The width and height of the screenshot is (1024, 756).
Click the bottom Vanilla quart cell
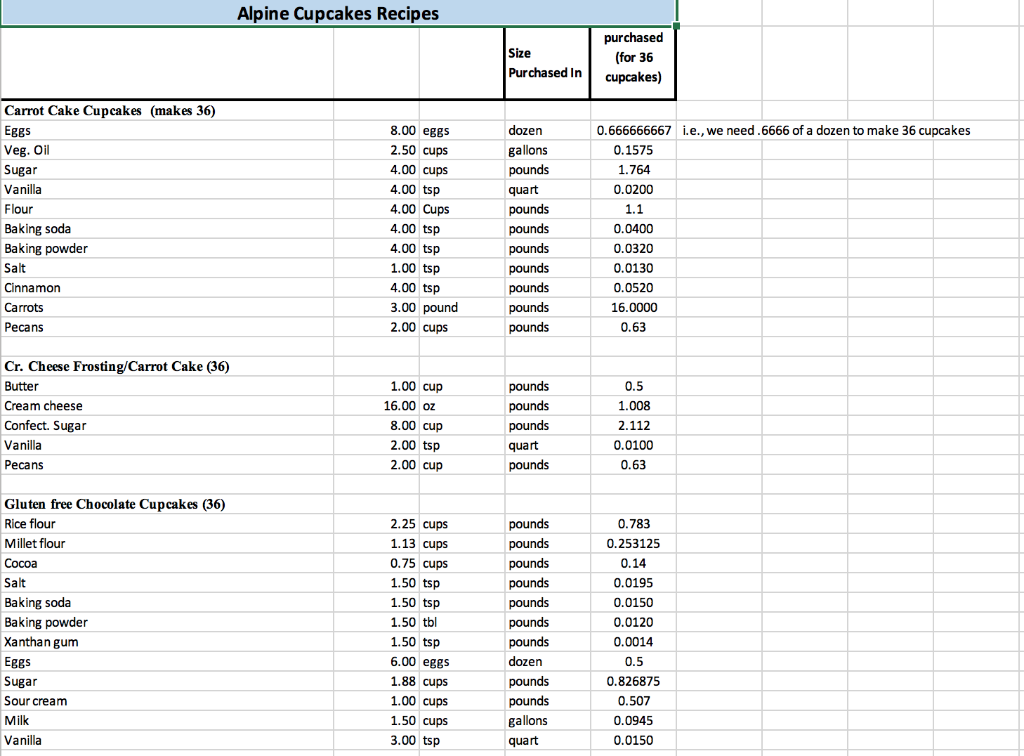pyautogui.click(x=528, y=740)
